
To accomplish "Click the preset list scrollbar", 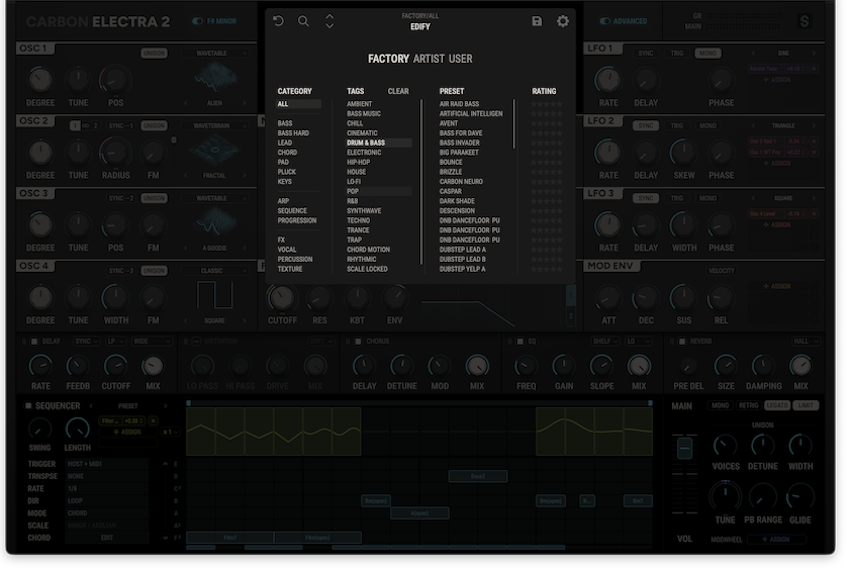I will 514,124.
